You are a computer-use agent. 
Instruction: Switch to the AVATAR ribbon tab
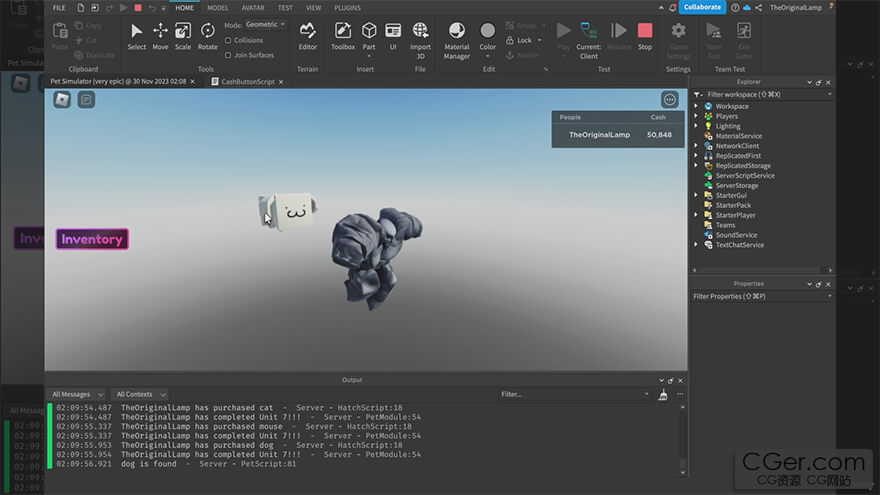click(x=253, y=8)
